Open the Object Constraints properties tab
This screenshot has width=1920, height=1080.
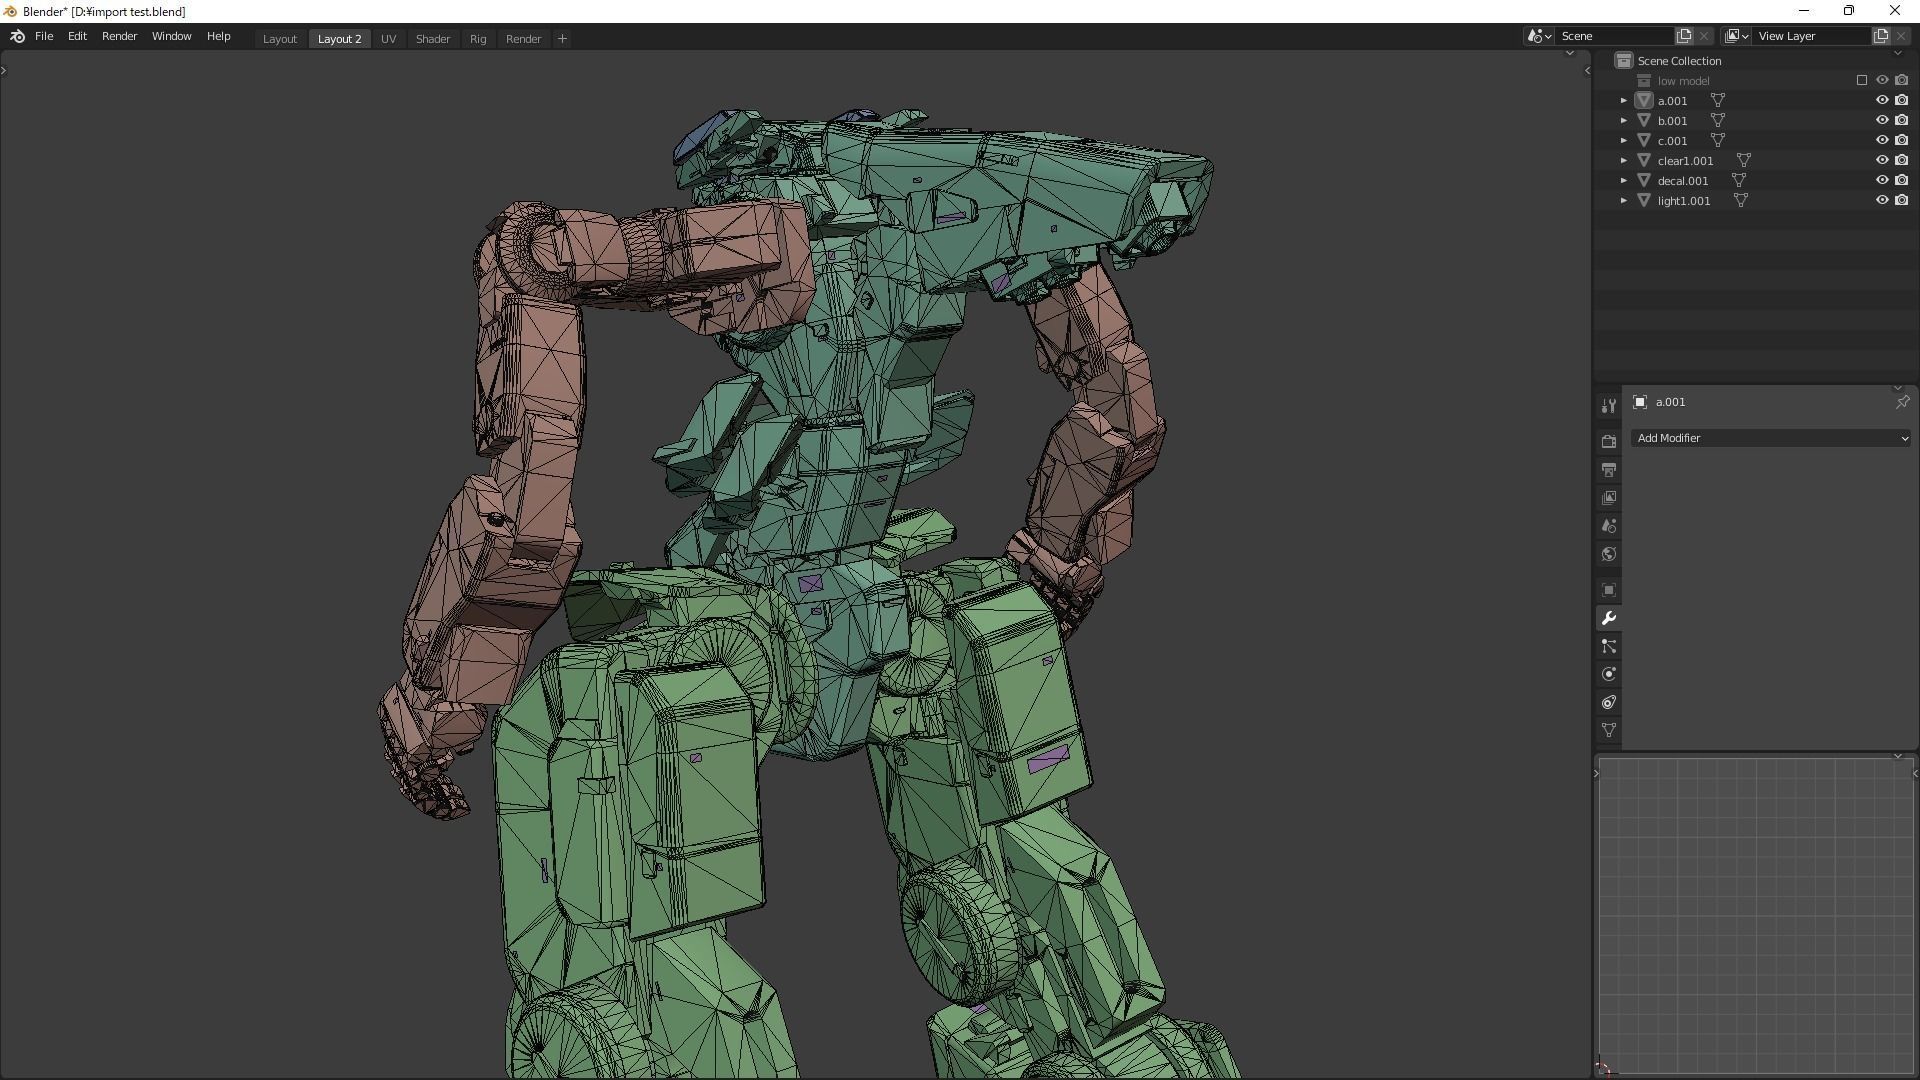(1608, 702)
